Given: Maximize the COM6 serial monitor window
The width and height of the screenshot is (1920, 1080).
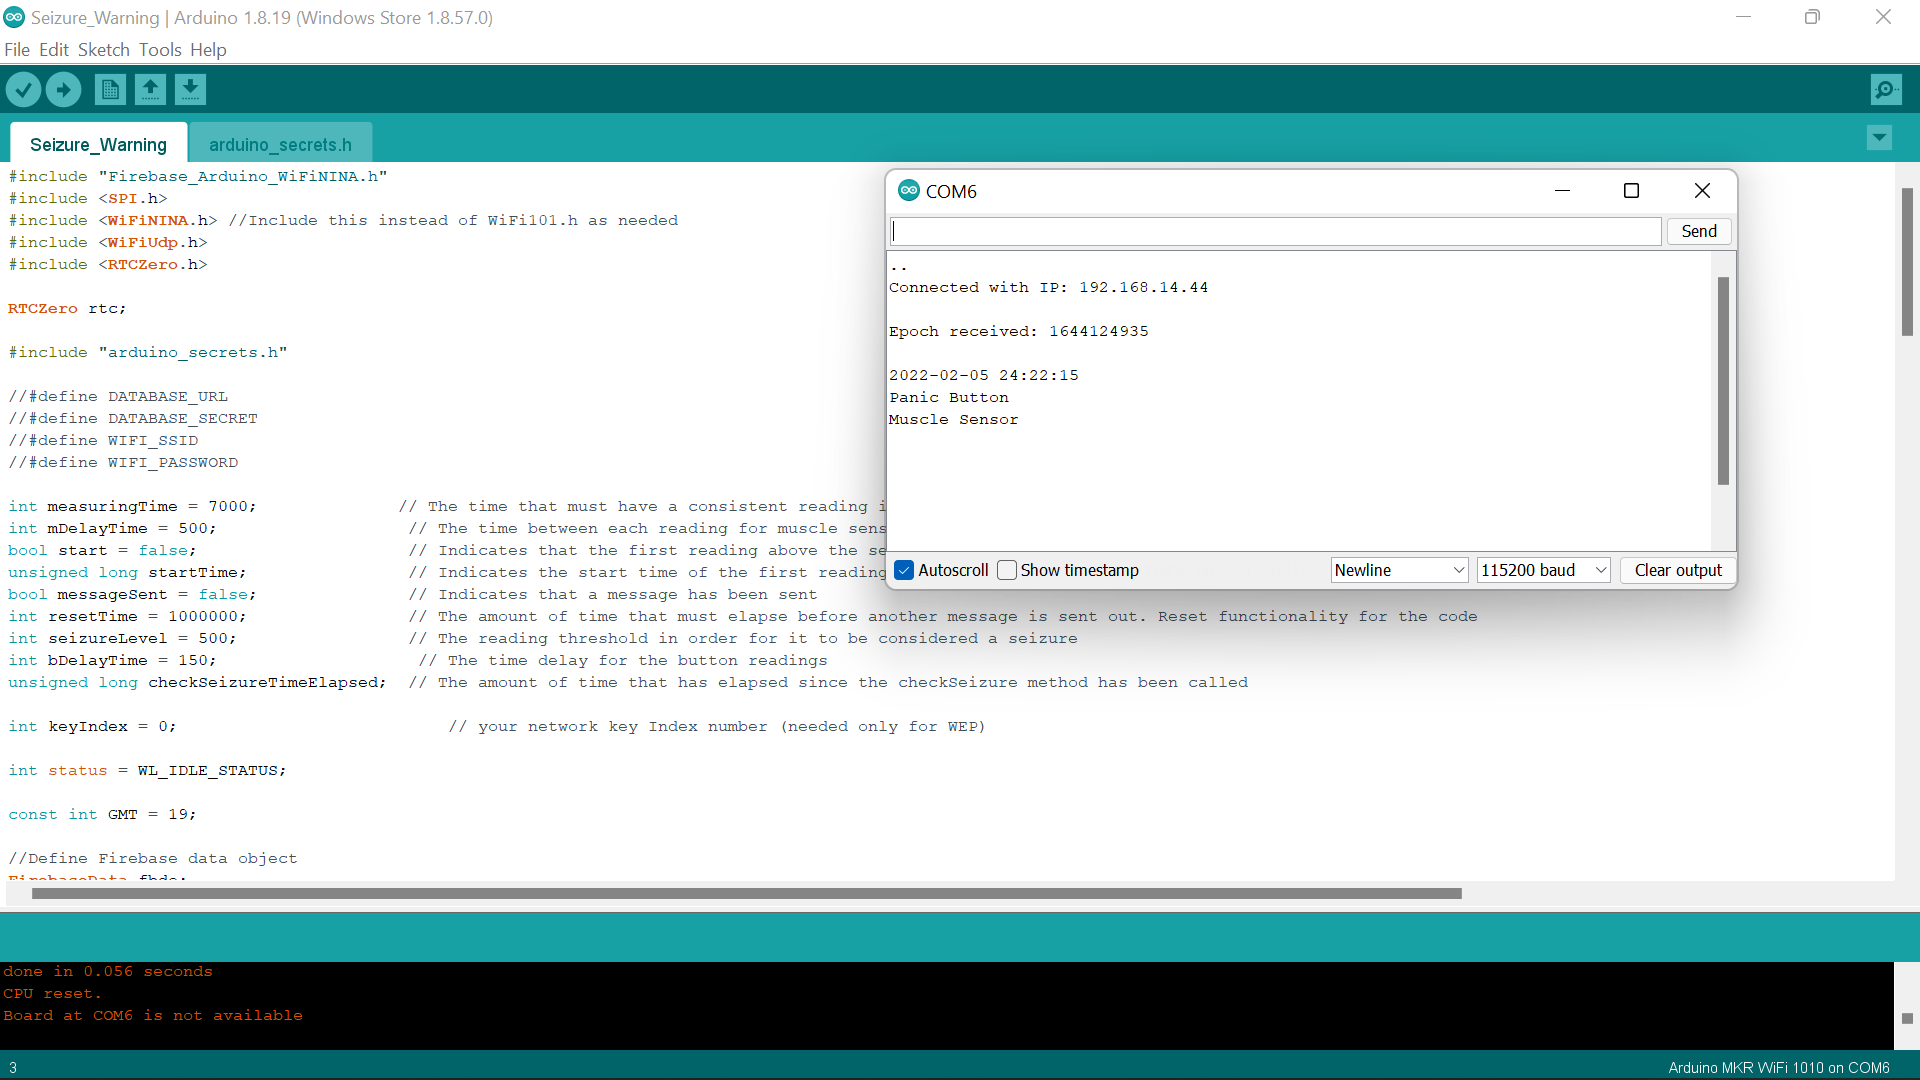Looking at the screenshot, I should [x=1631, y=191].
